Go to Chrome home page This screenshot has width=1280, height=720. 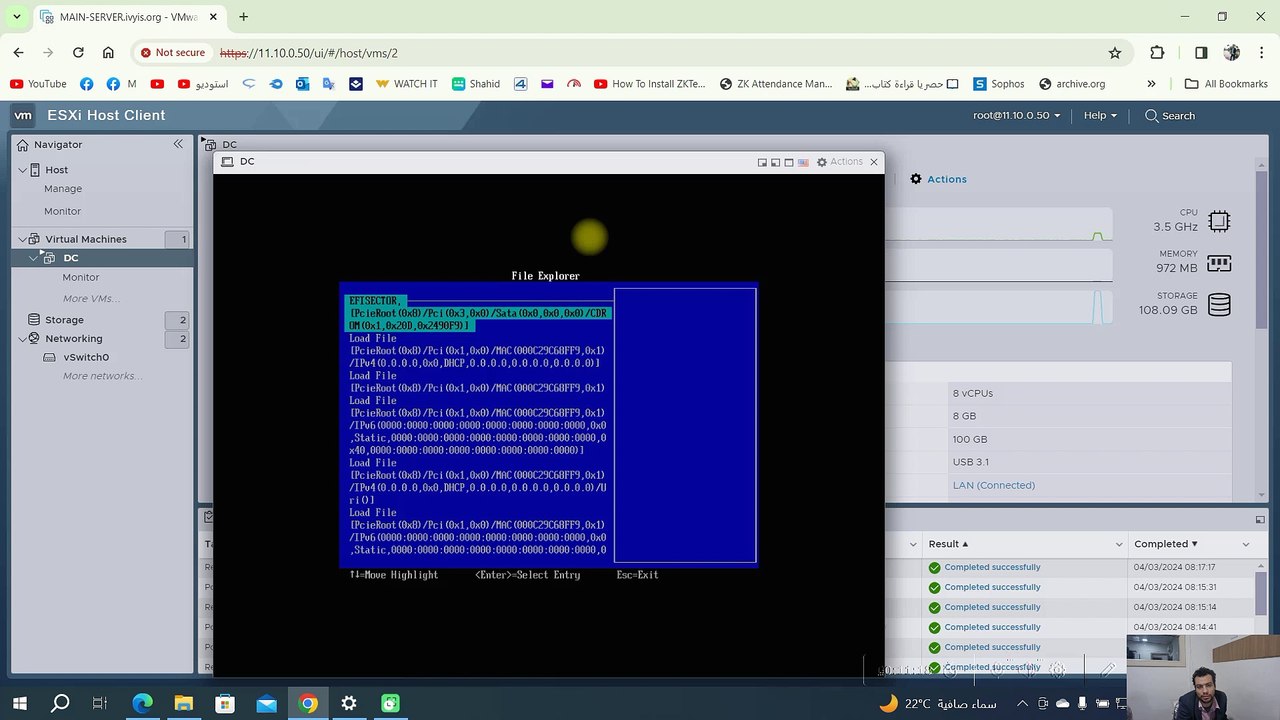108,53
